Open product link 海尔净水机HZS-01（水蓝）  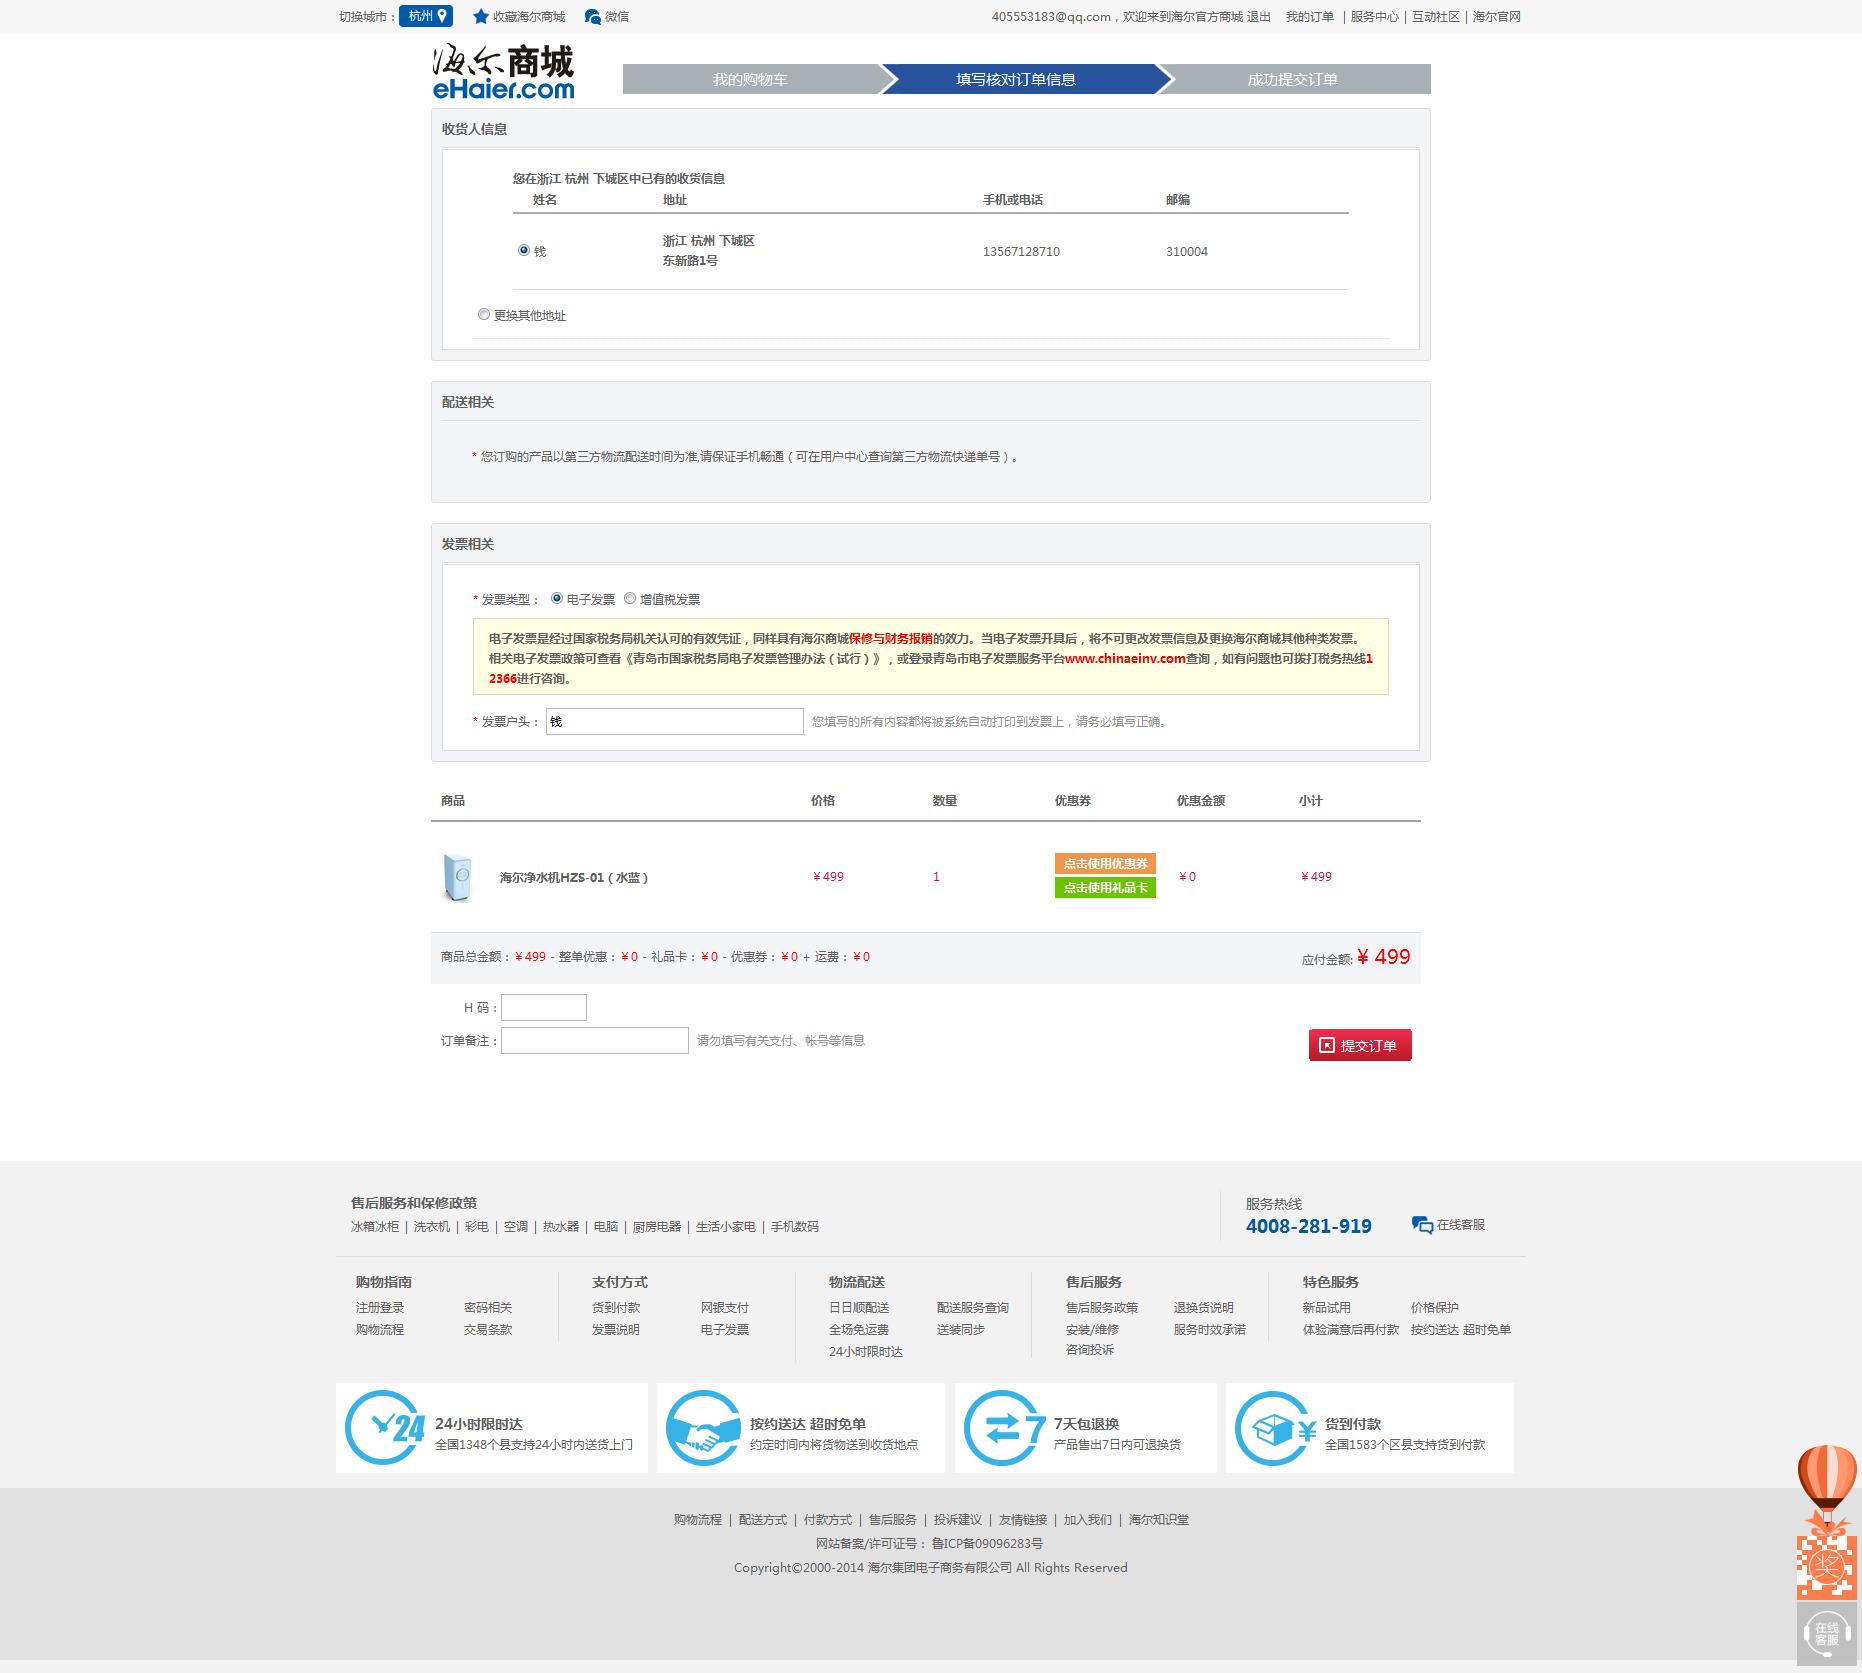[x=574, y=877]
